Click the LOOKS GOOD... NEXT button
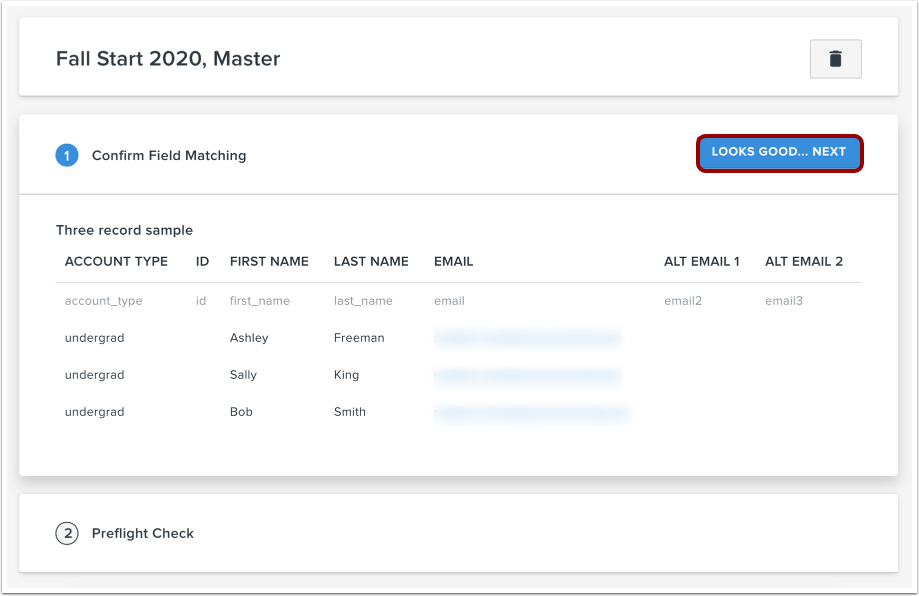Viewport: 919px width, 596px height. [x=779, y=153]
